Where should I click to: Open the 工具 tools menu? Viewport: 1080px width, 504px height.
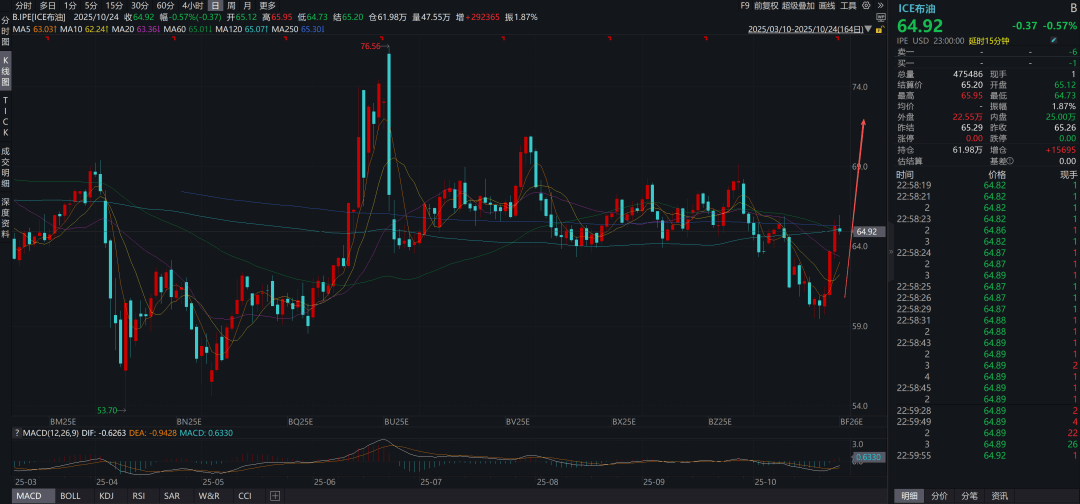[x=848, y=5]
